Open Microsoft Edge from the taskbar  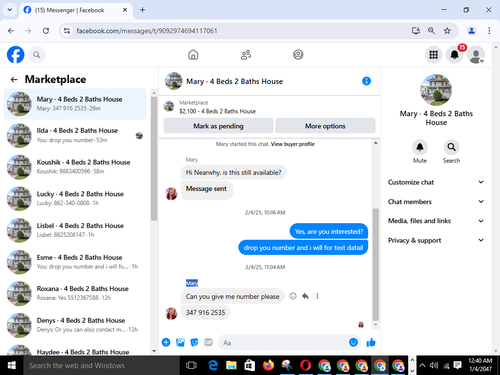(213, 365)
